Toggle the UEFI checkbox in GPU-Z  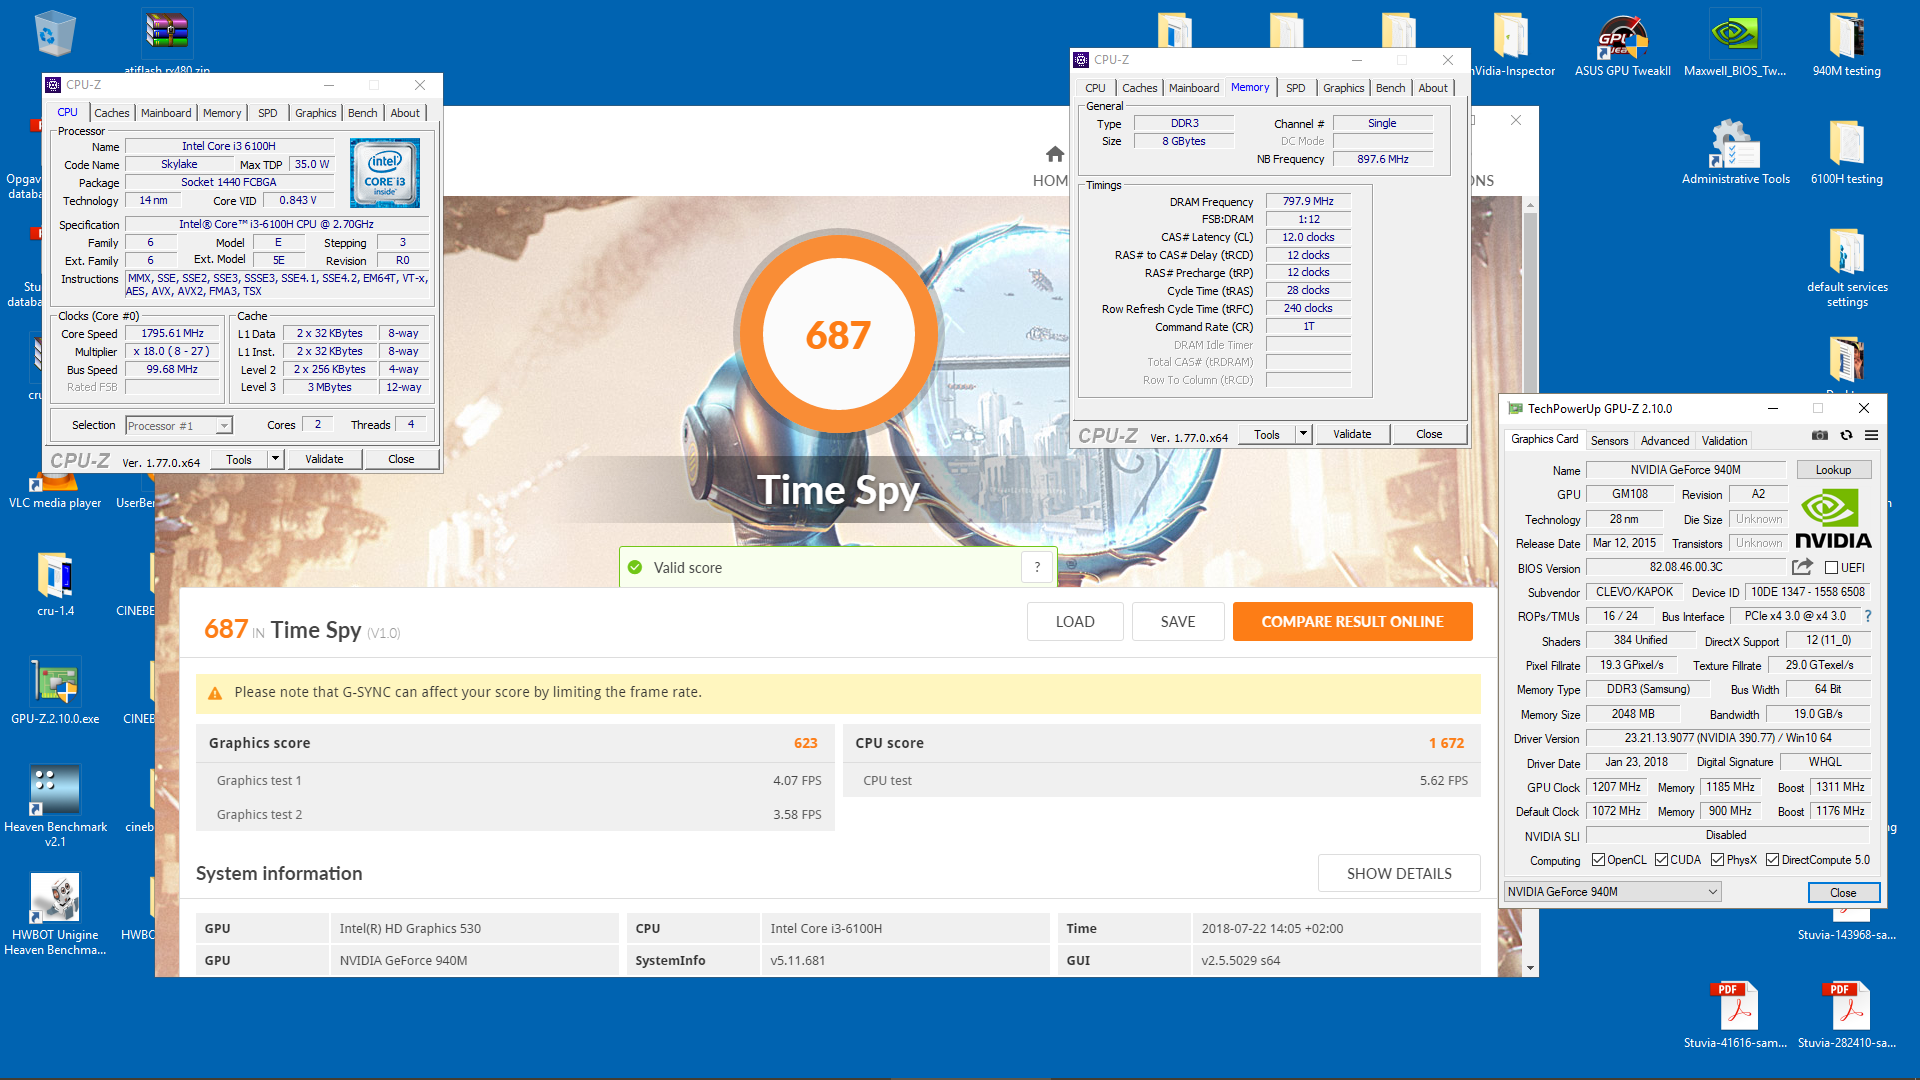click(1832, 568)
